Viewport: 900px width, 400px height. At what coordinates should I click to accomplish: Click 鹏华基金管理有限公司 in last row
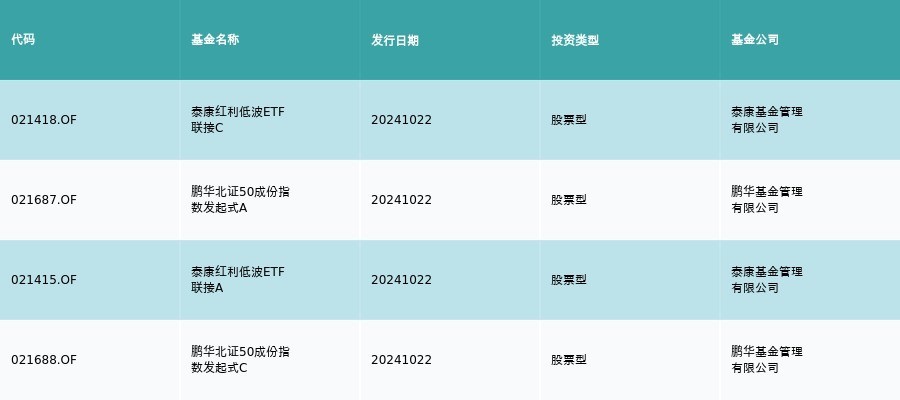767,360
